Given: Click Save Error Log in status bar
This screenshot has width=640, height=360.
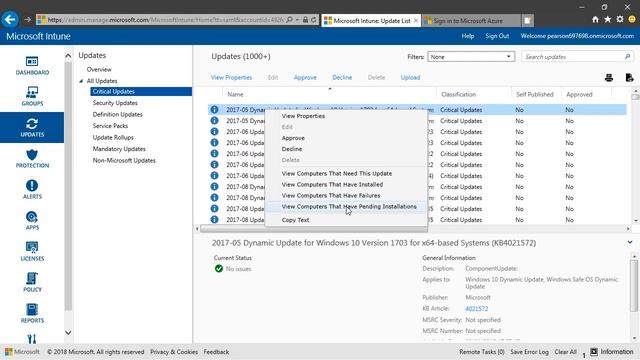Looking at the screenshot, I should [x=529, y=351].
